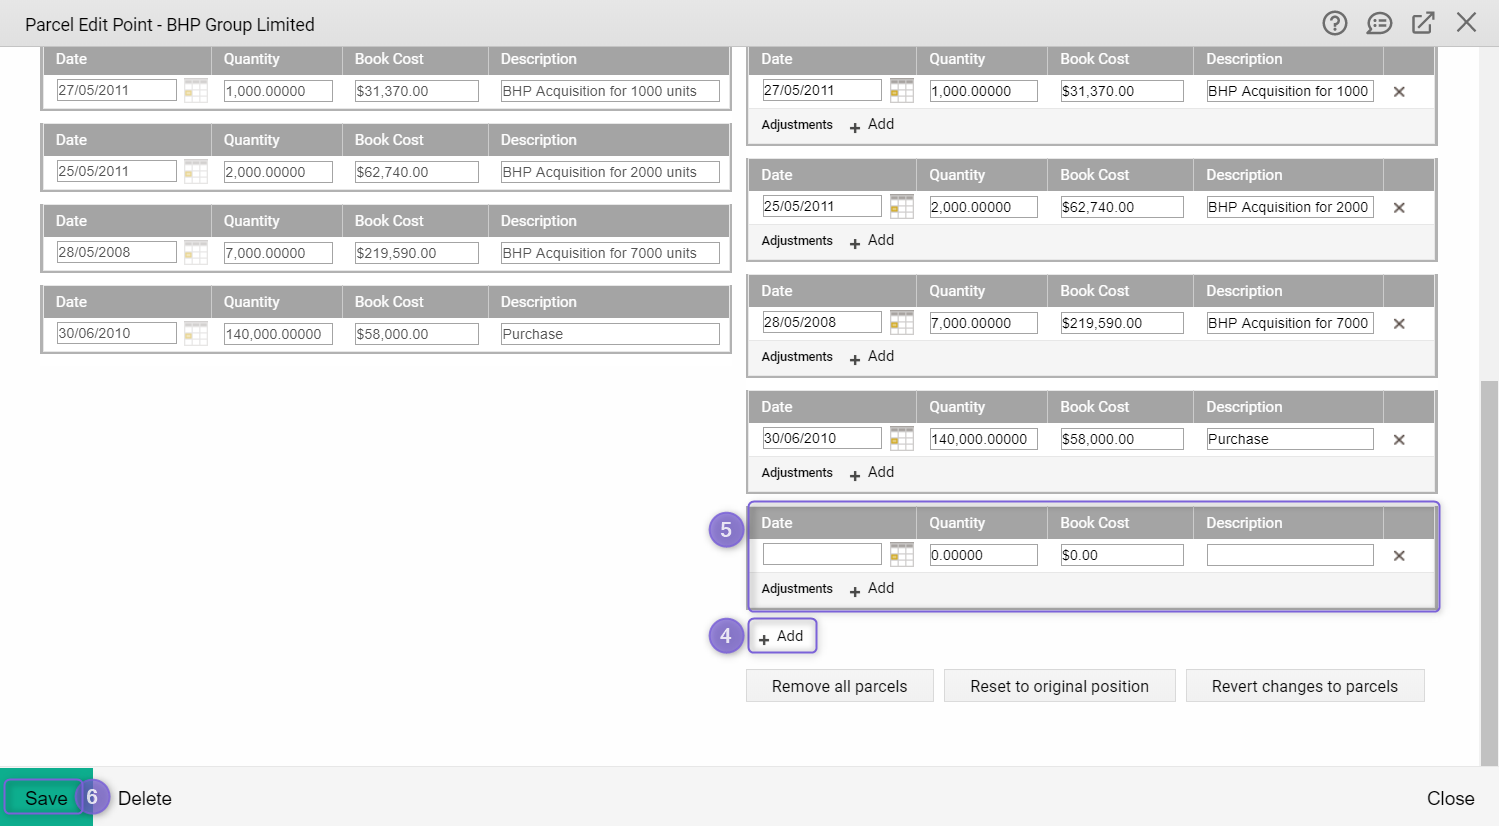This screenshot has height=826, width=1499.
Task: Edit the $31,370.00 book cost in right table
Action: 1122,91
